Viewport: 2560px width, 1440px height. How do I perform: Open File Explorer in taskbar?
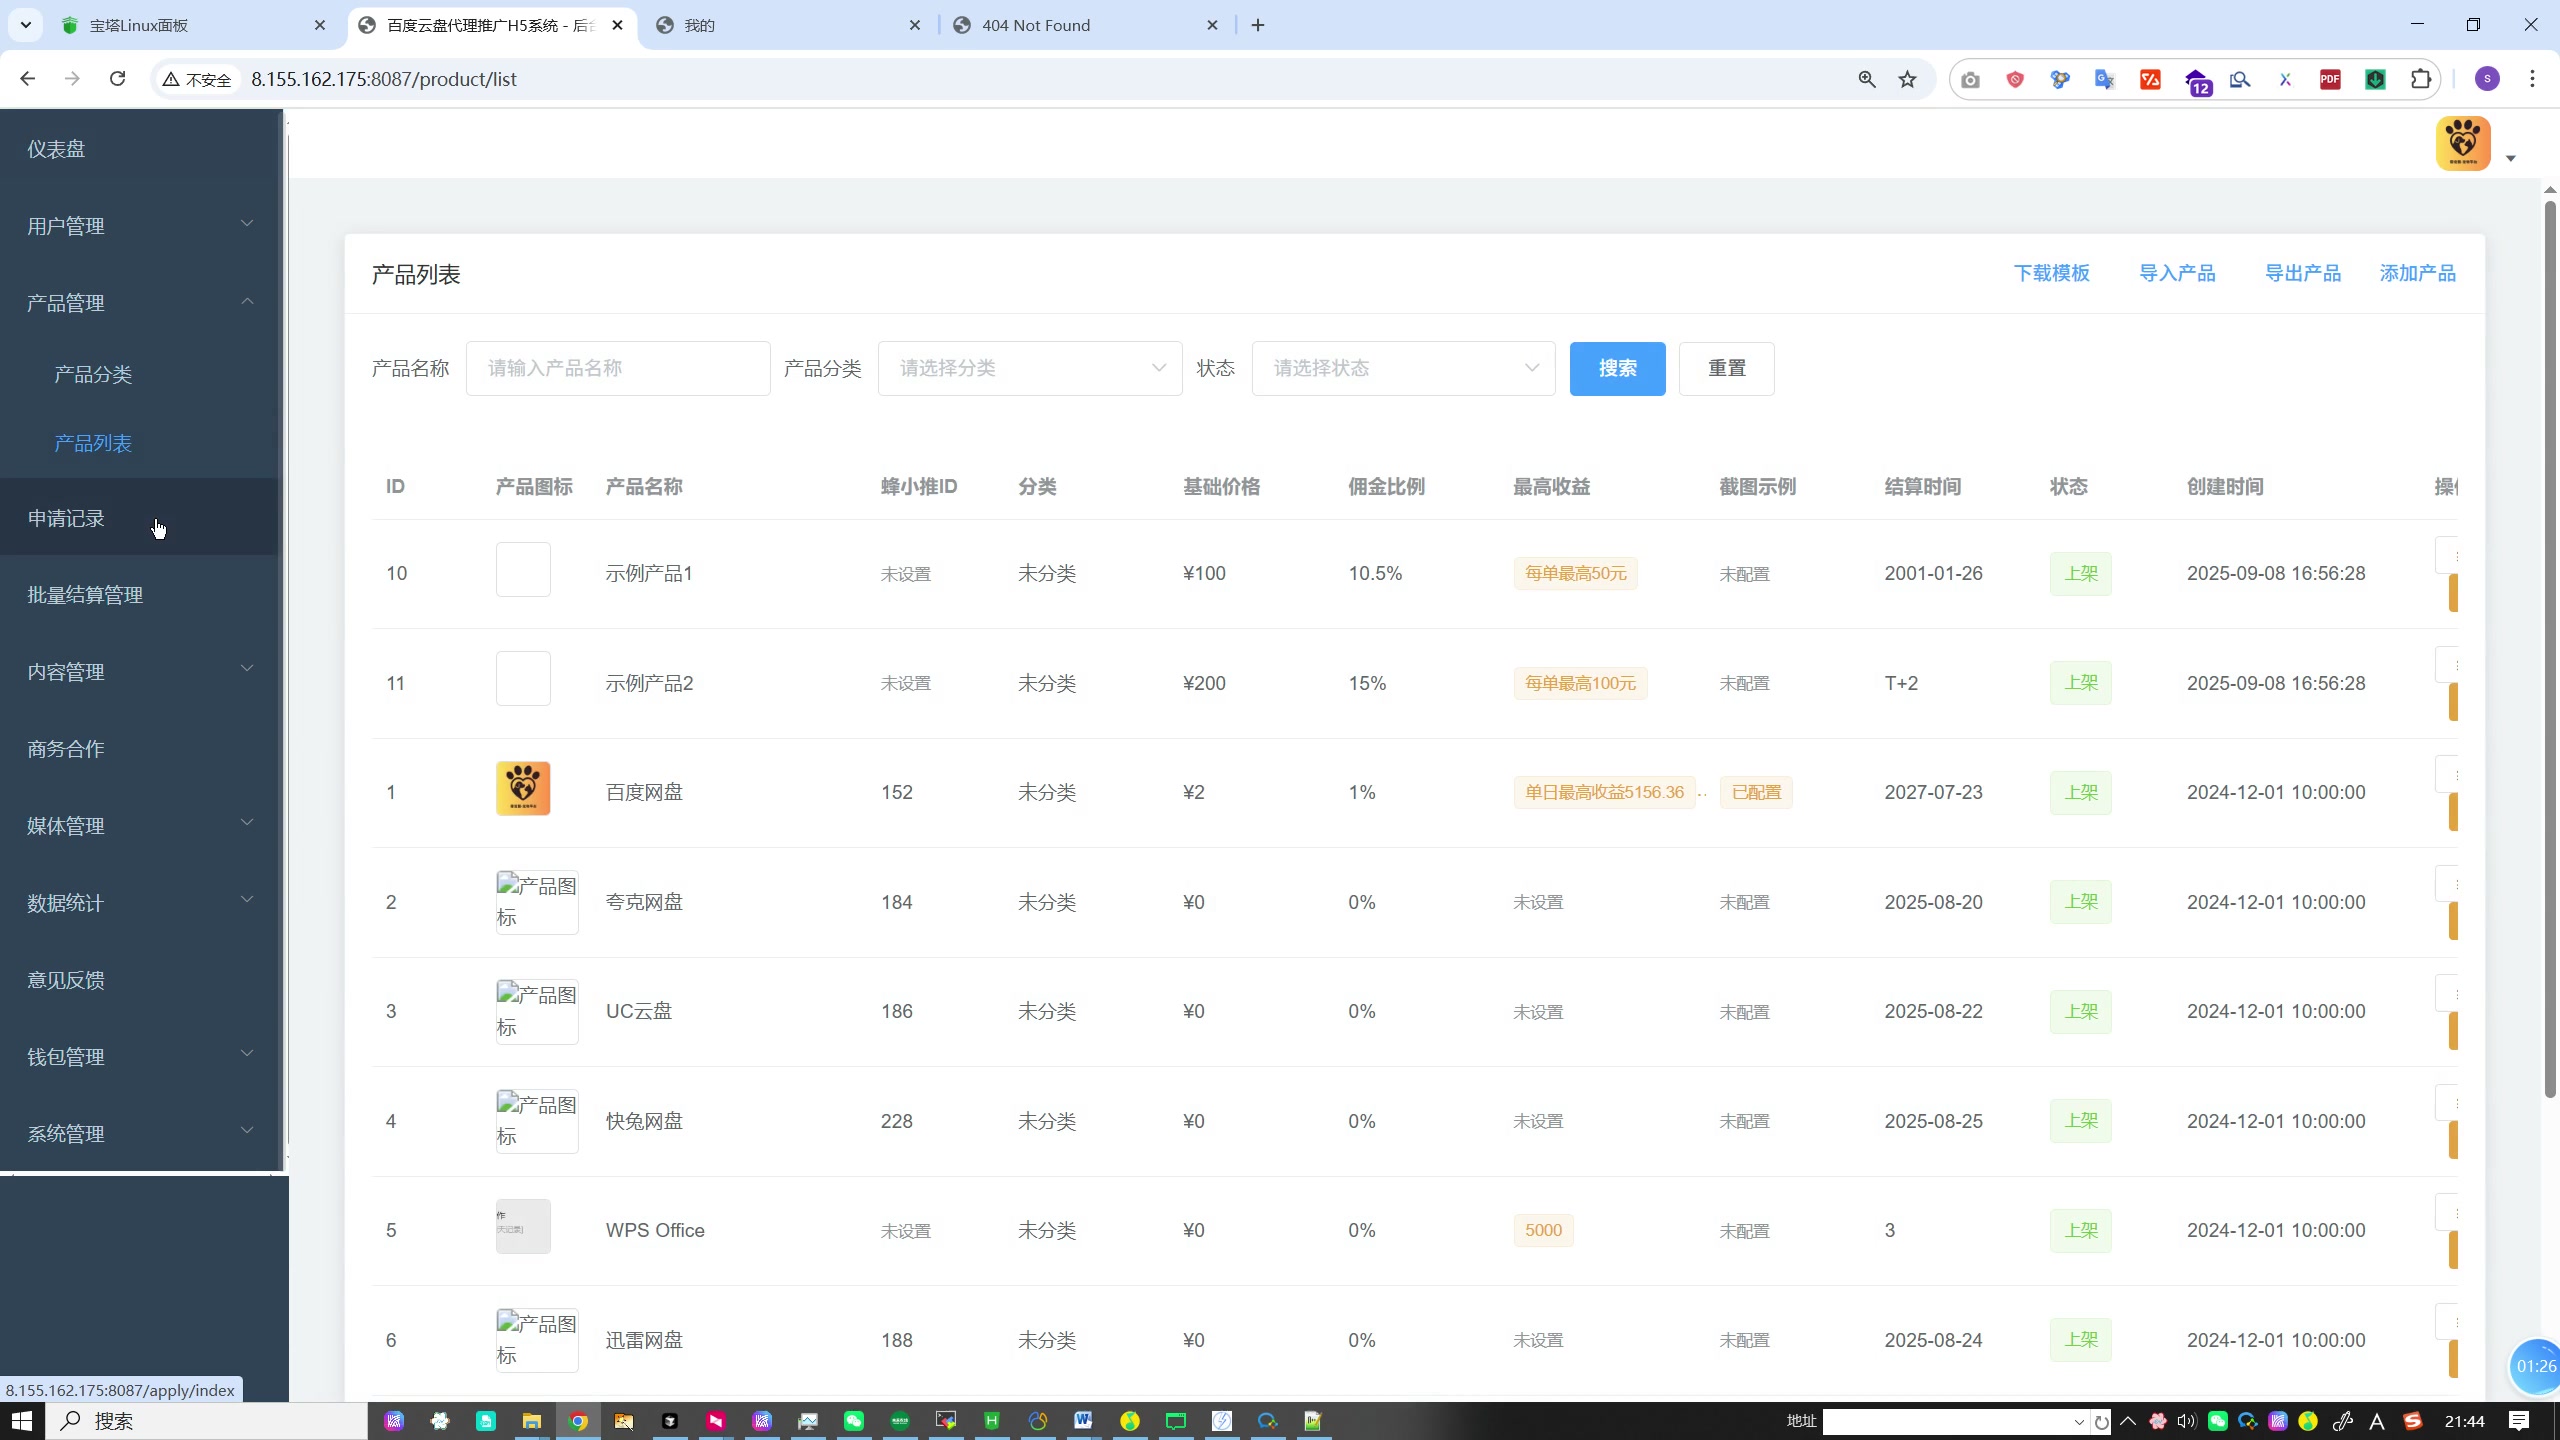(532, 1421)
